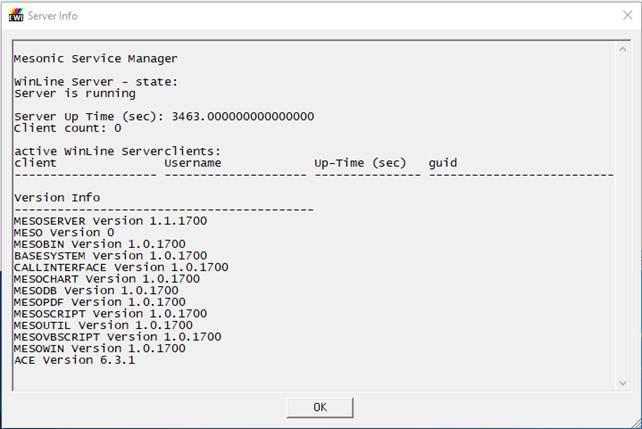Click the Username column header
The width and height of the screenshot is (642, 429).
[193, 162]
